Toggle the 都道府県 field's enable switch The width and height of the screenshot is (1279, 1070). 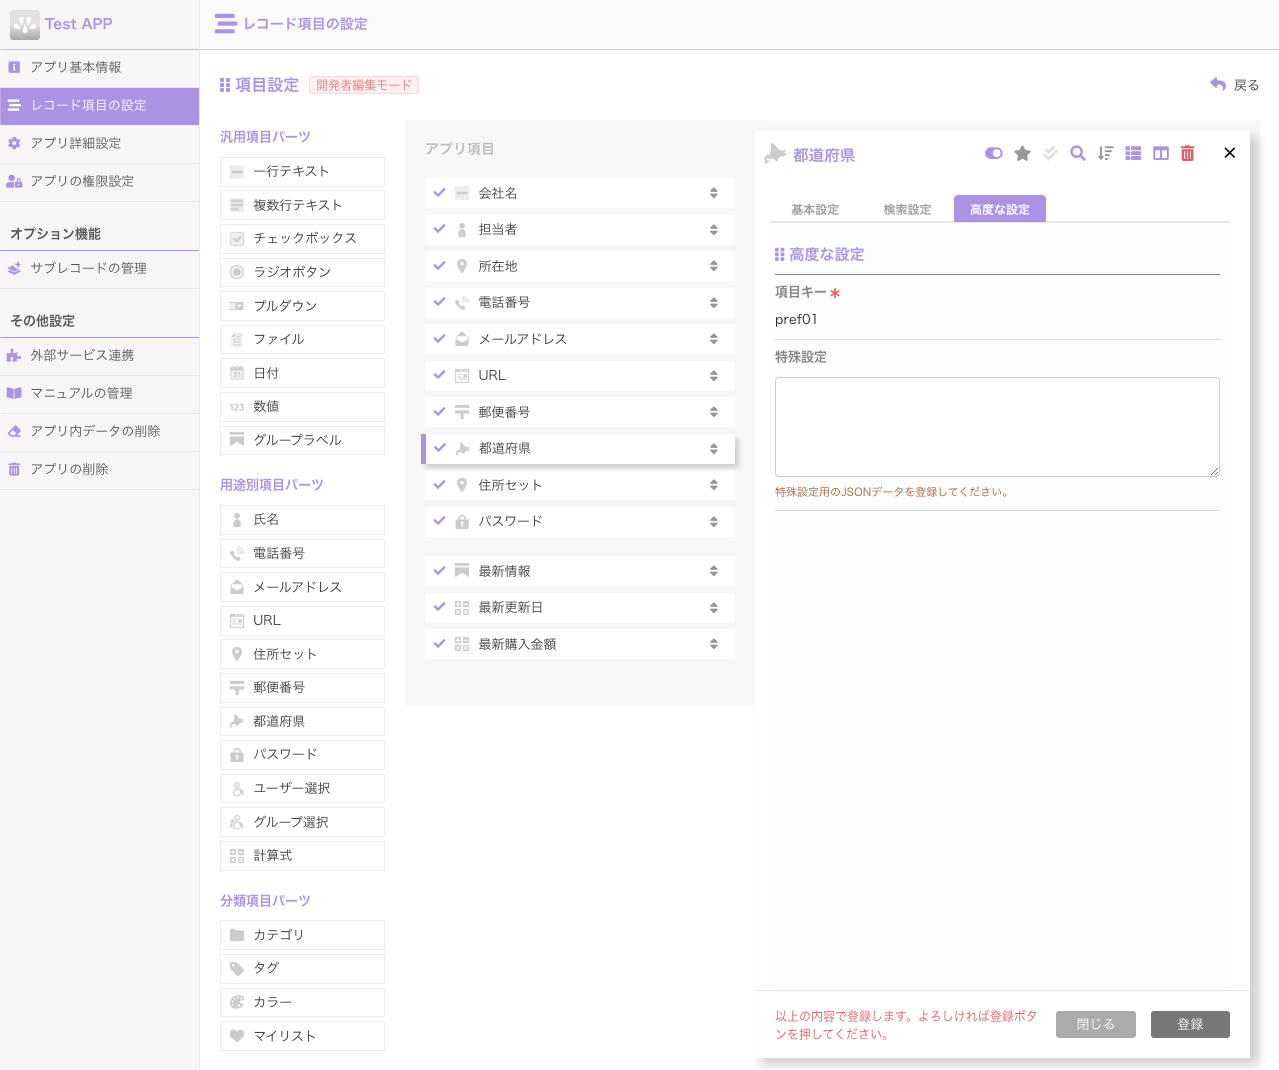click(x=993, y=153)
